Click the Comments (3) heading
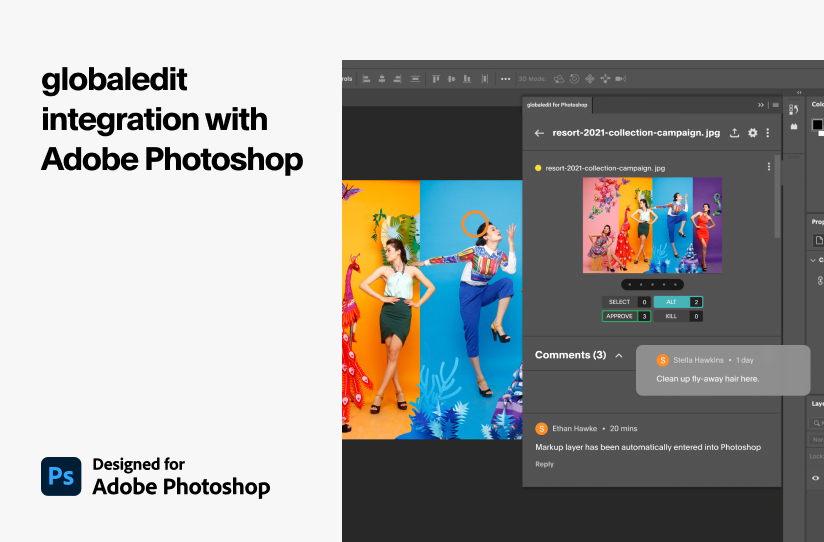 (x=571, y=355)
